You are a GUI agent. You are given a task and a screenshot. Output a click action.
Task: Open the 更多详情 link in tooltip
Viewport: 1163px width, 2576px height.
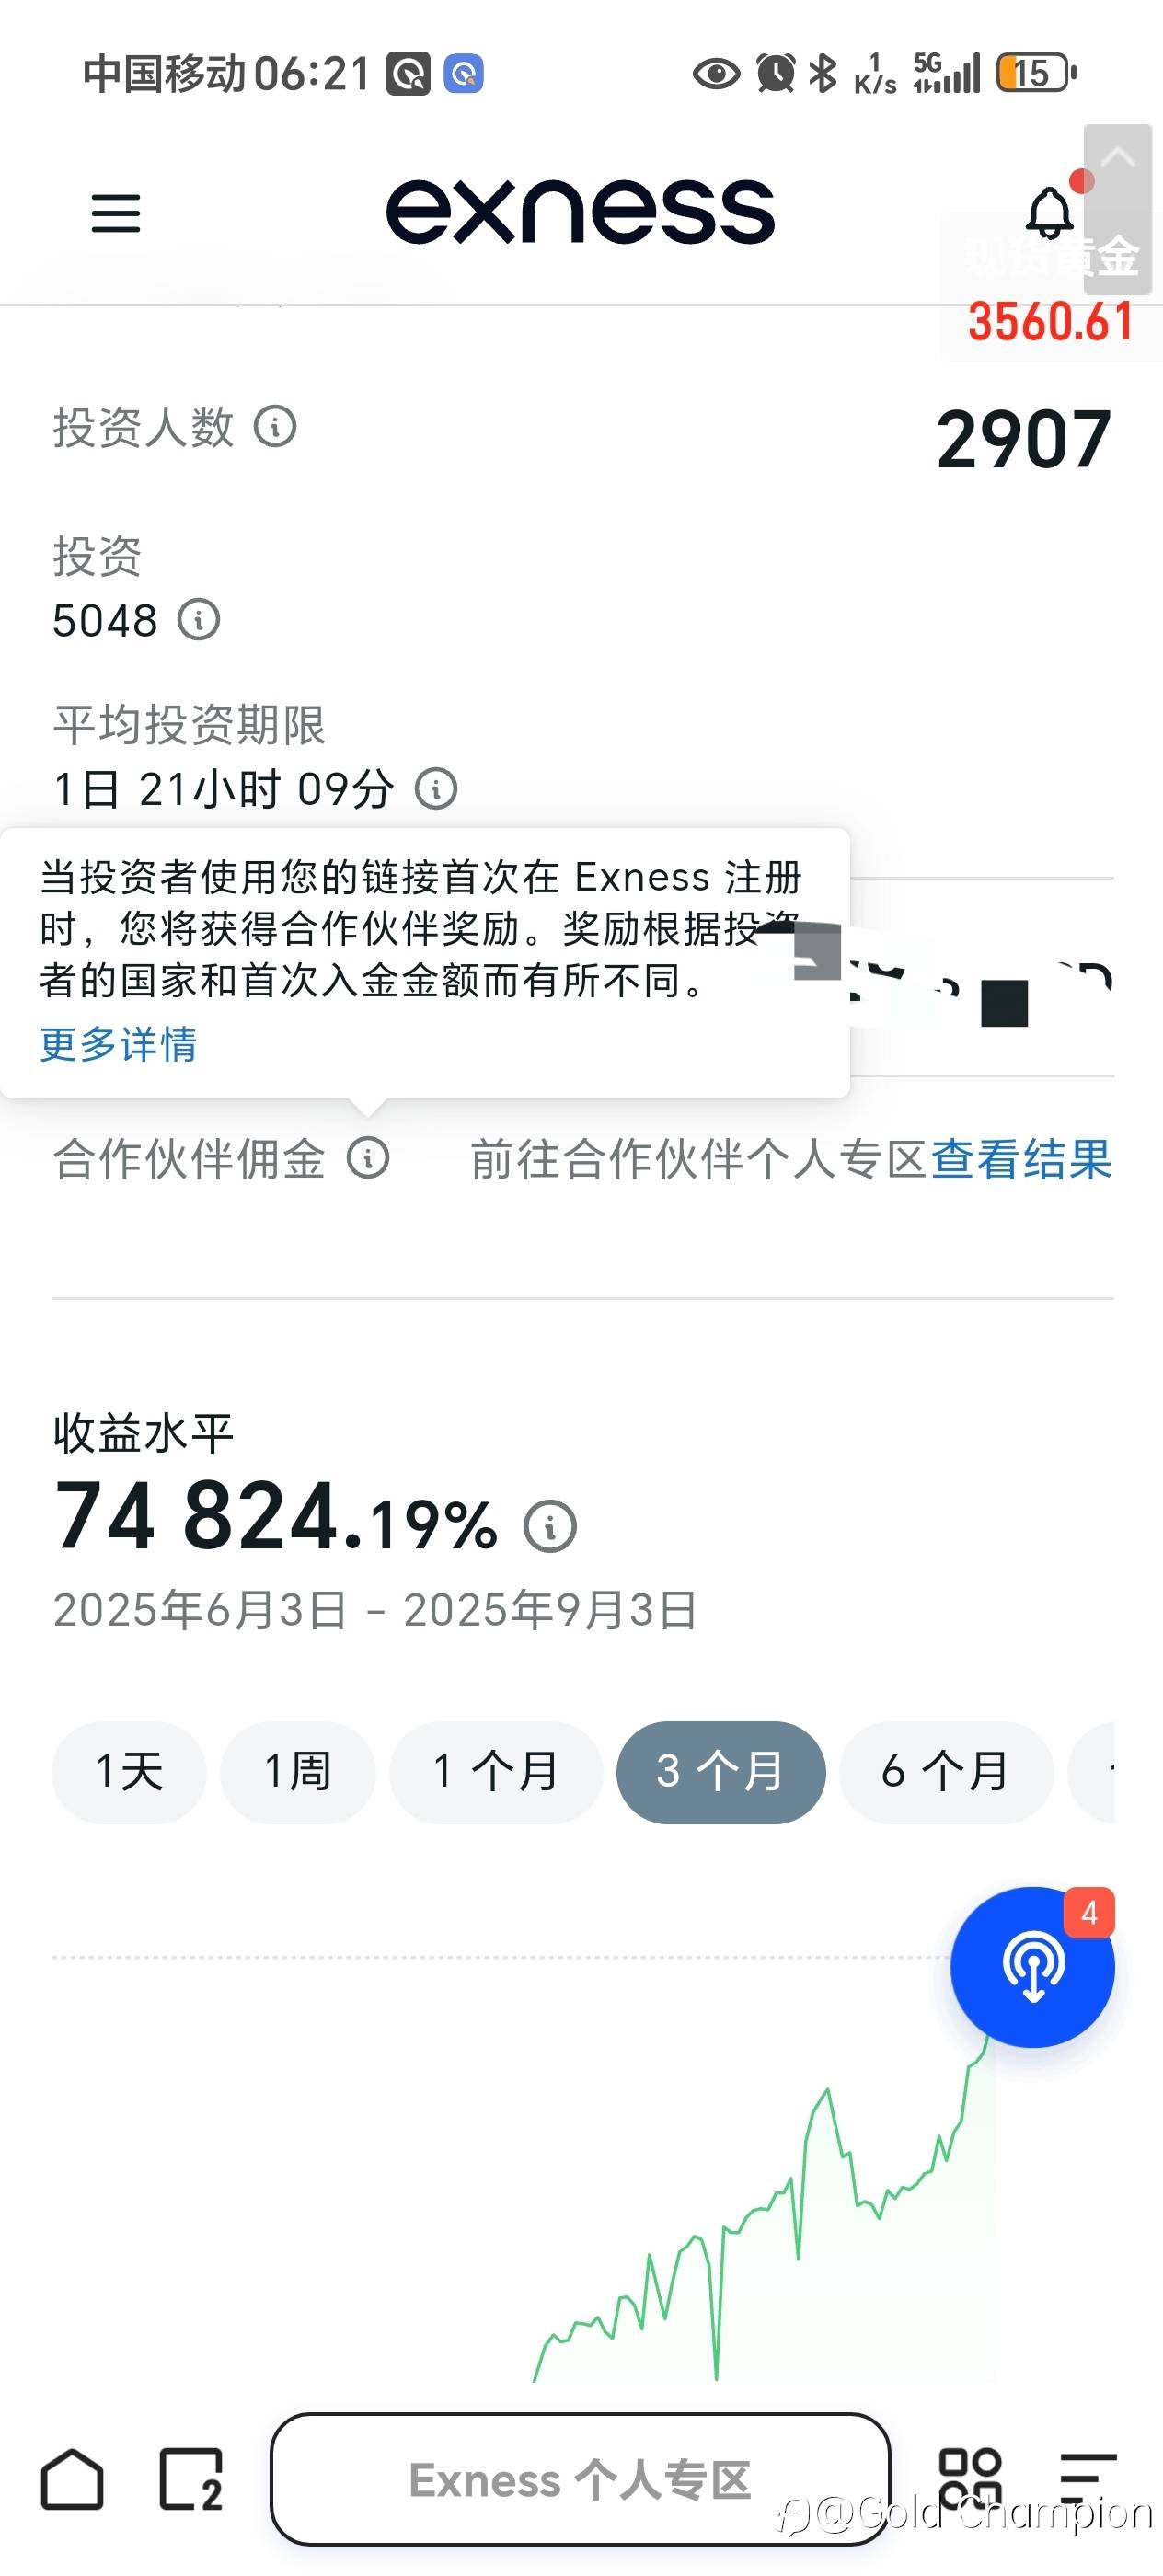(119, 1044)
